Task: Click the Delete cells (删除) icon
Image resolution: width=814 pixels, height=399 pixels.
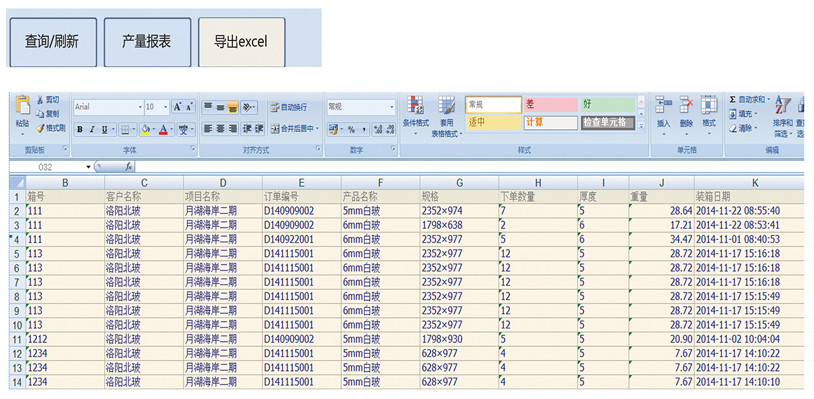Action: 686,105
